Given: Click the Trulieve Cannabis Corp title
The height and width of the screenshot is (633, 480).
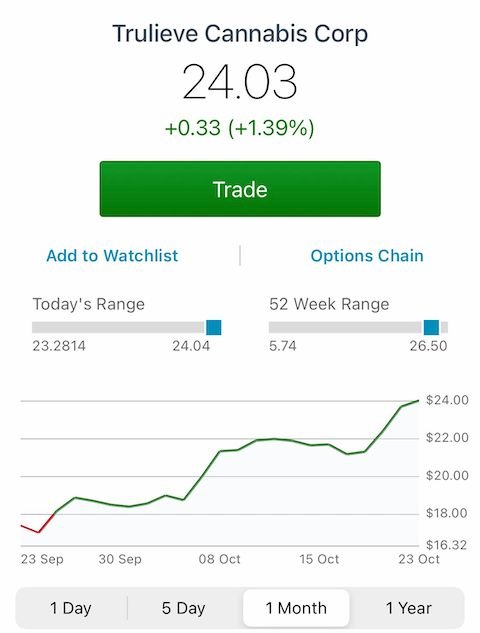Looking at the screenshot, I should coord(240,34).
